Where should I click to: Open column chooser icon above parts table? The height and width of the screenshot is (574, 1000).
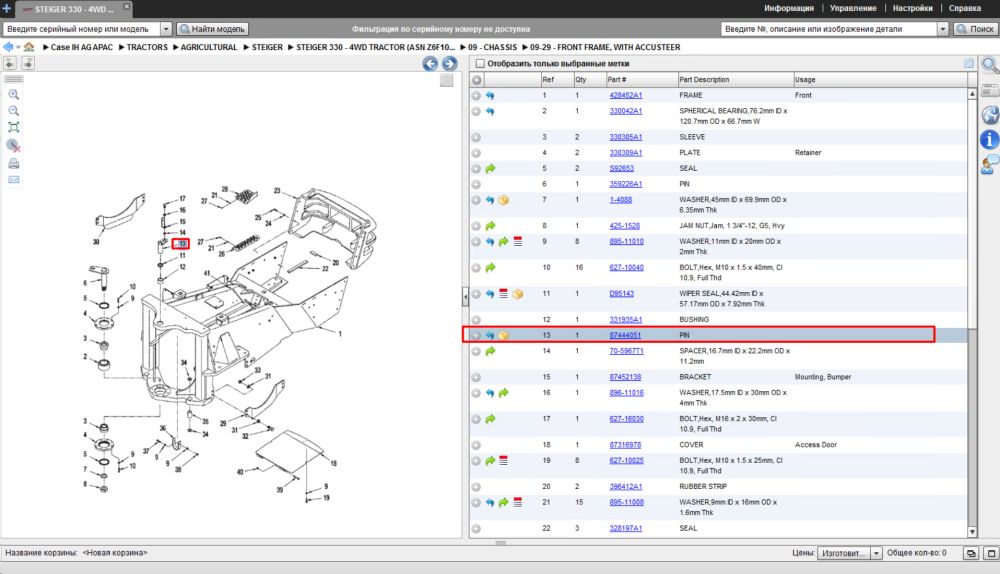pyautogui.click(x=969, y=63)
